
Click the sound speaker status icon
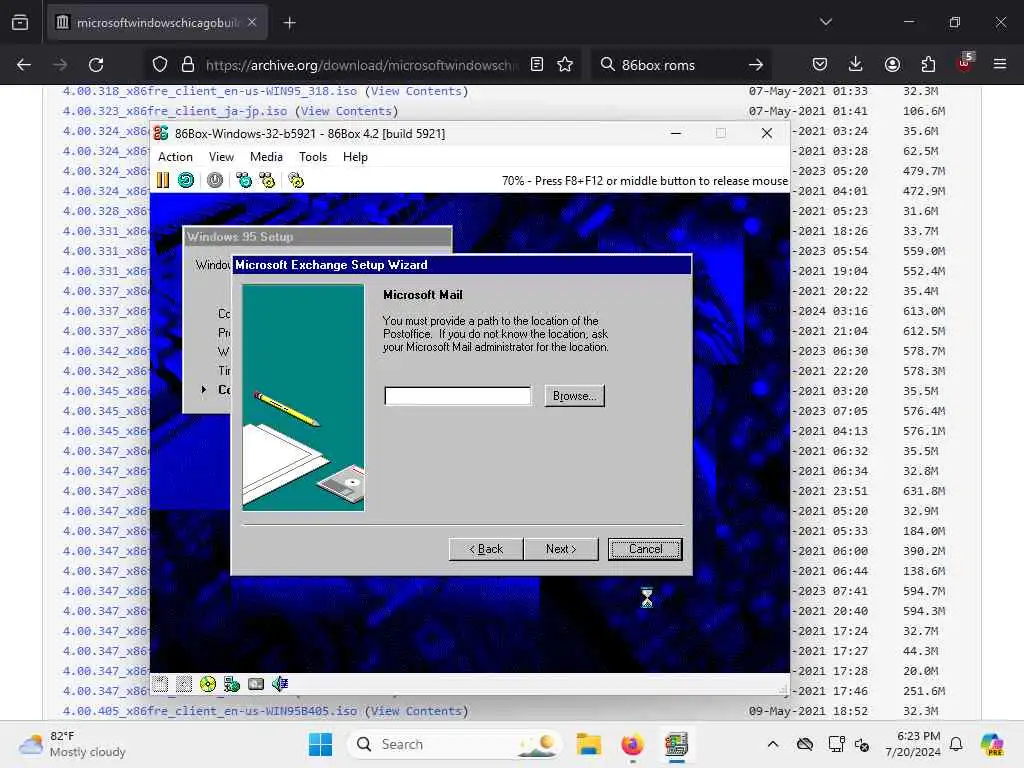pyautogui.click(x=280, y=684)
